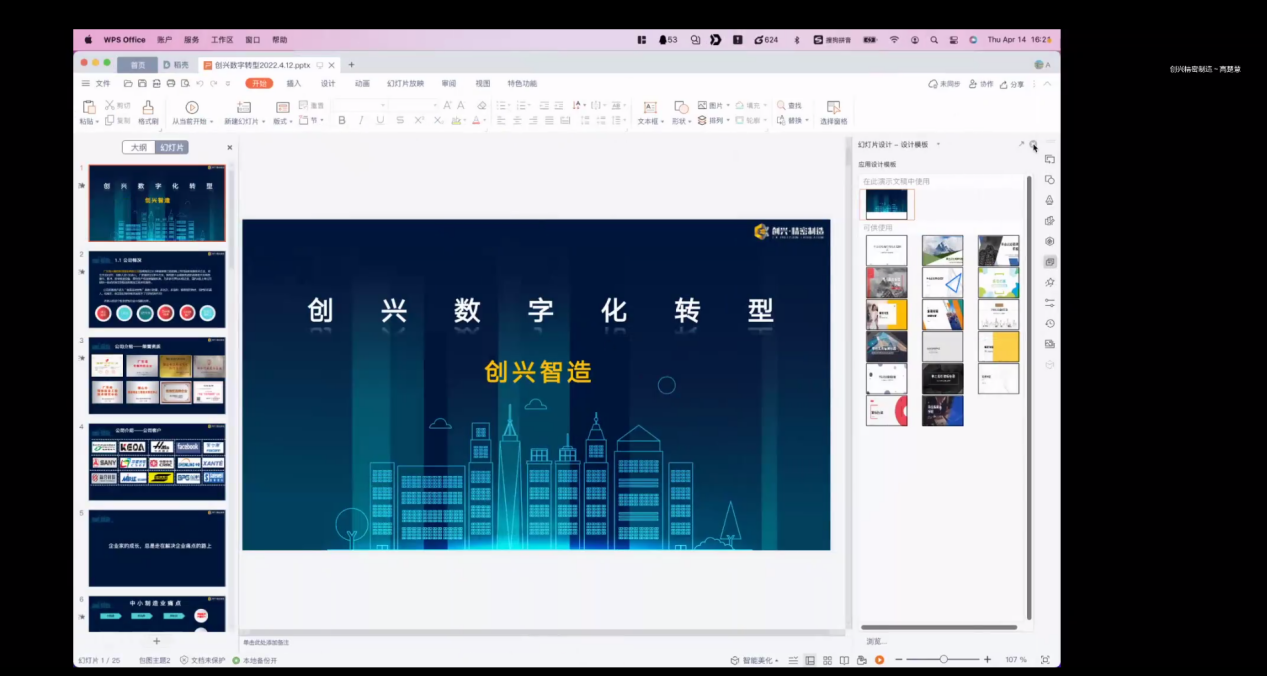Click Browse (浏览...) in the design template panel
This screenshot has height=676, width=1267.
876,641
